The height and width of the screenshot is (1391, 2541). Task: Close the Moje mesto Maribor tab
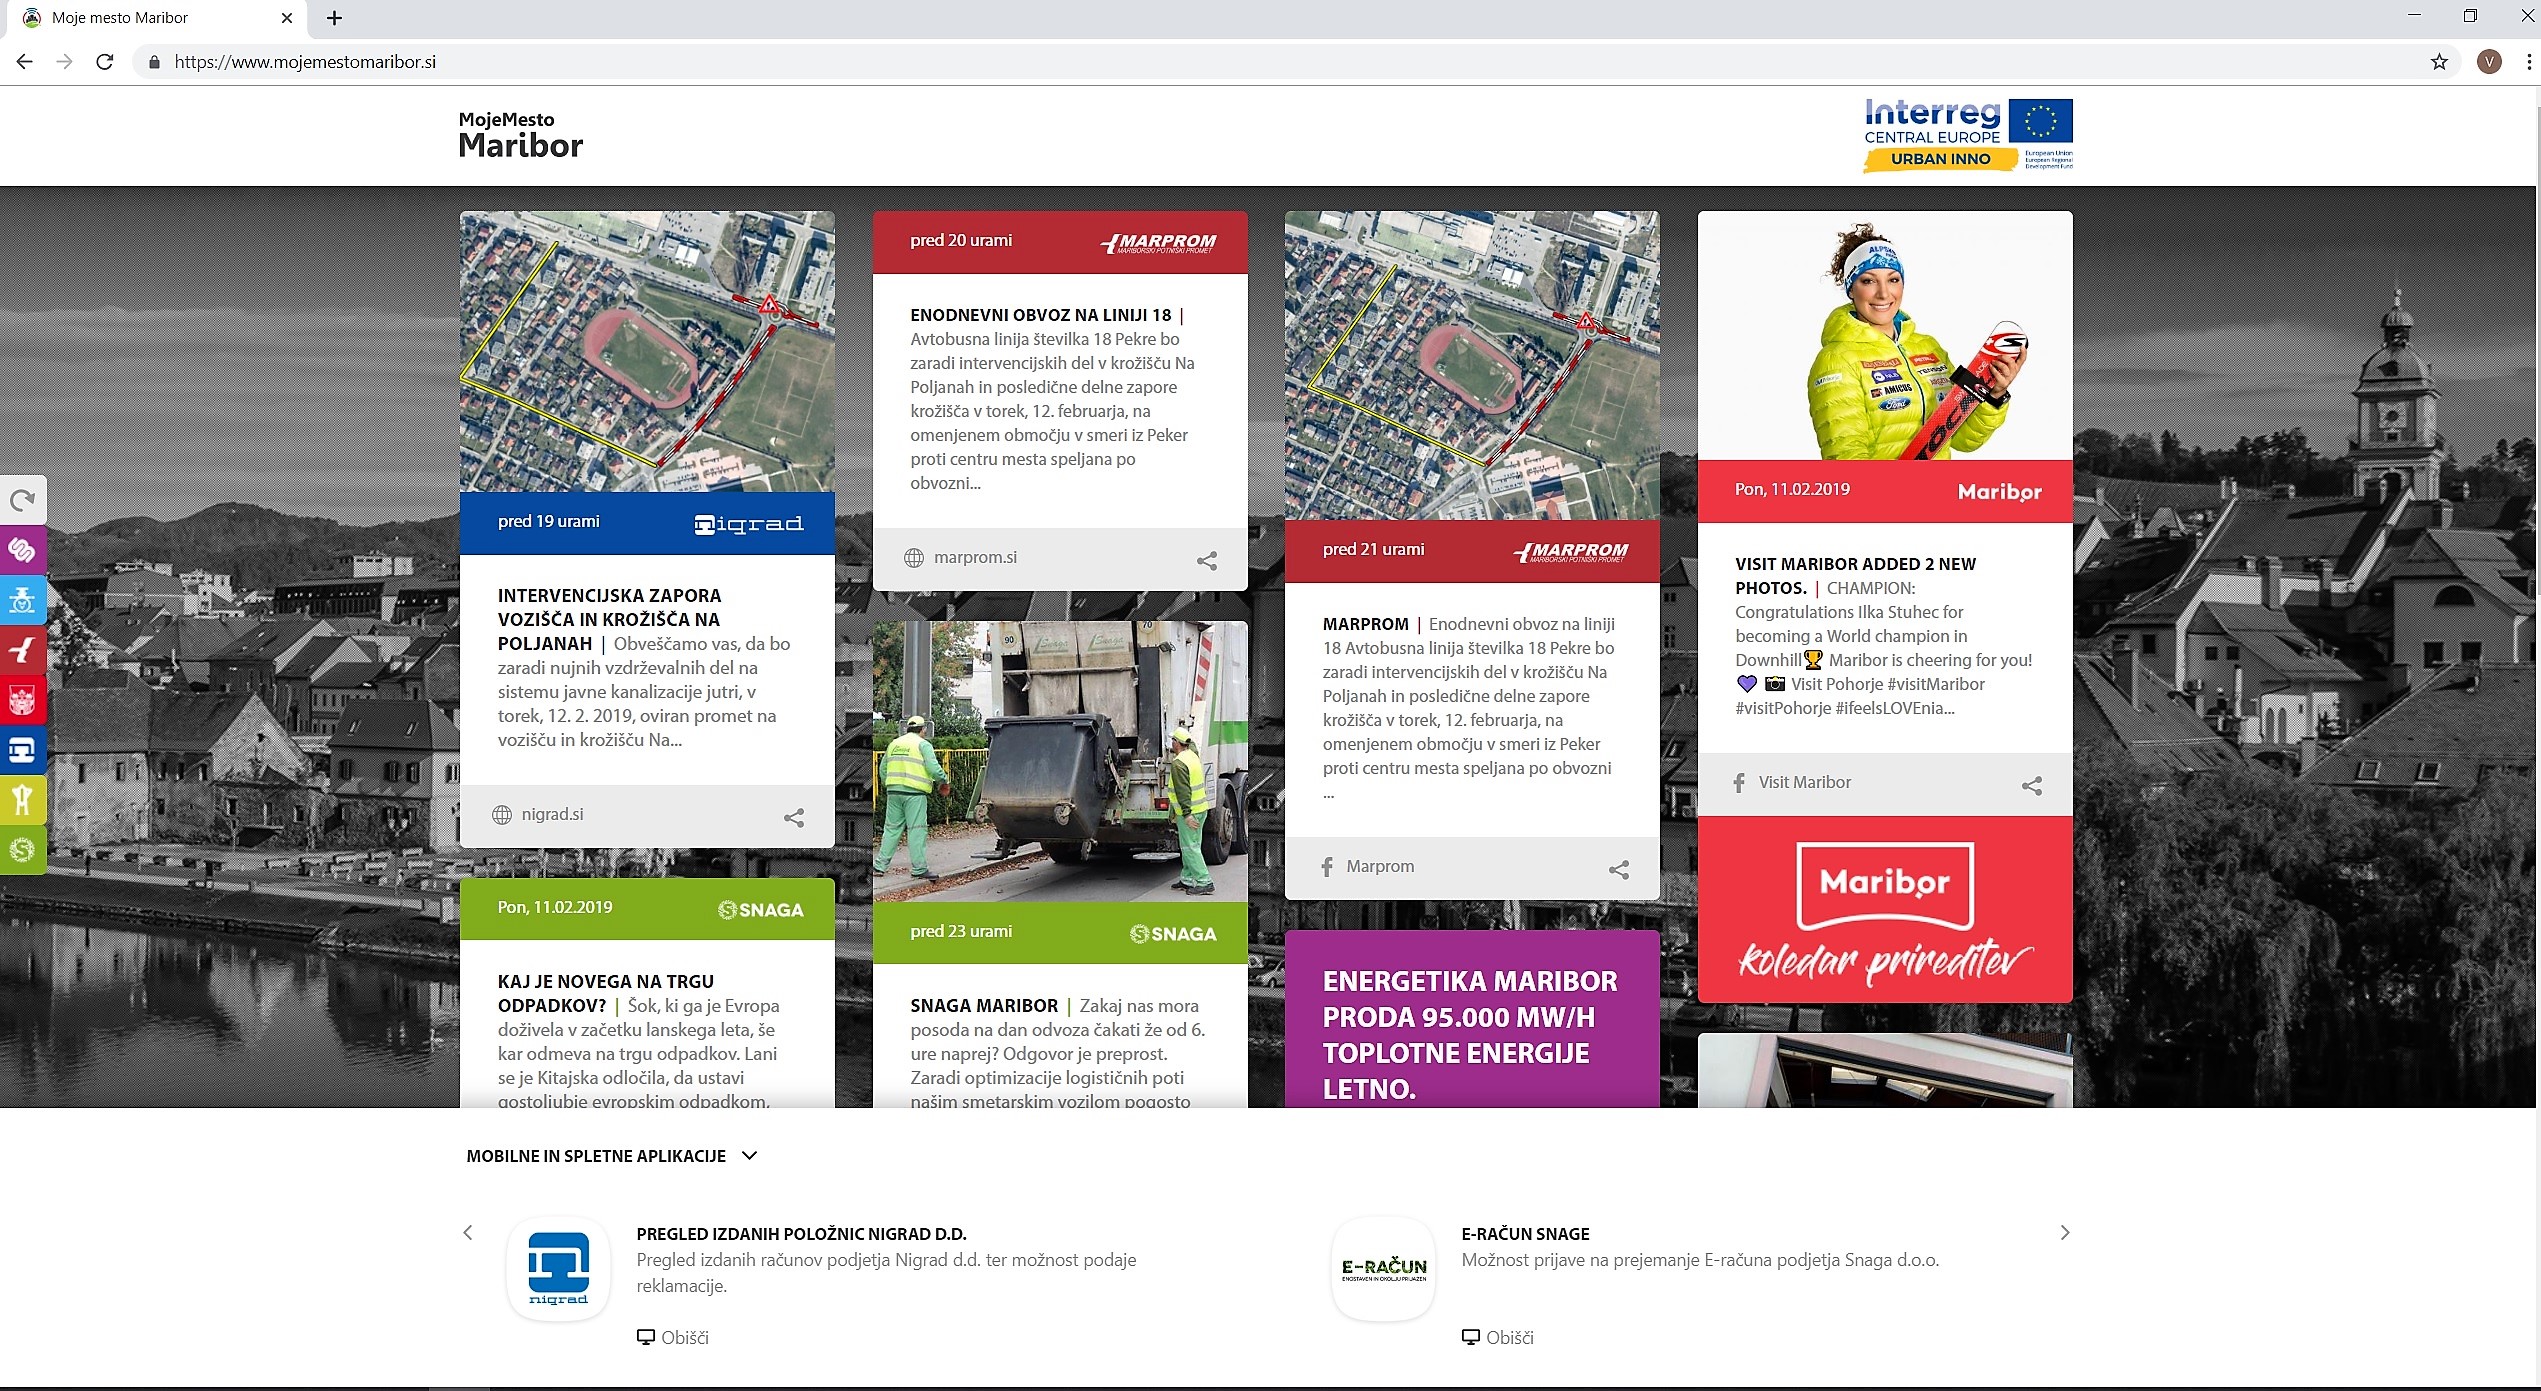click(x=287, y=18)
